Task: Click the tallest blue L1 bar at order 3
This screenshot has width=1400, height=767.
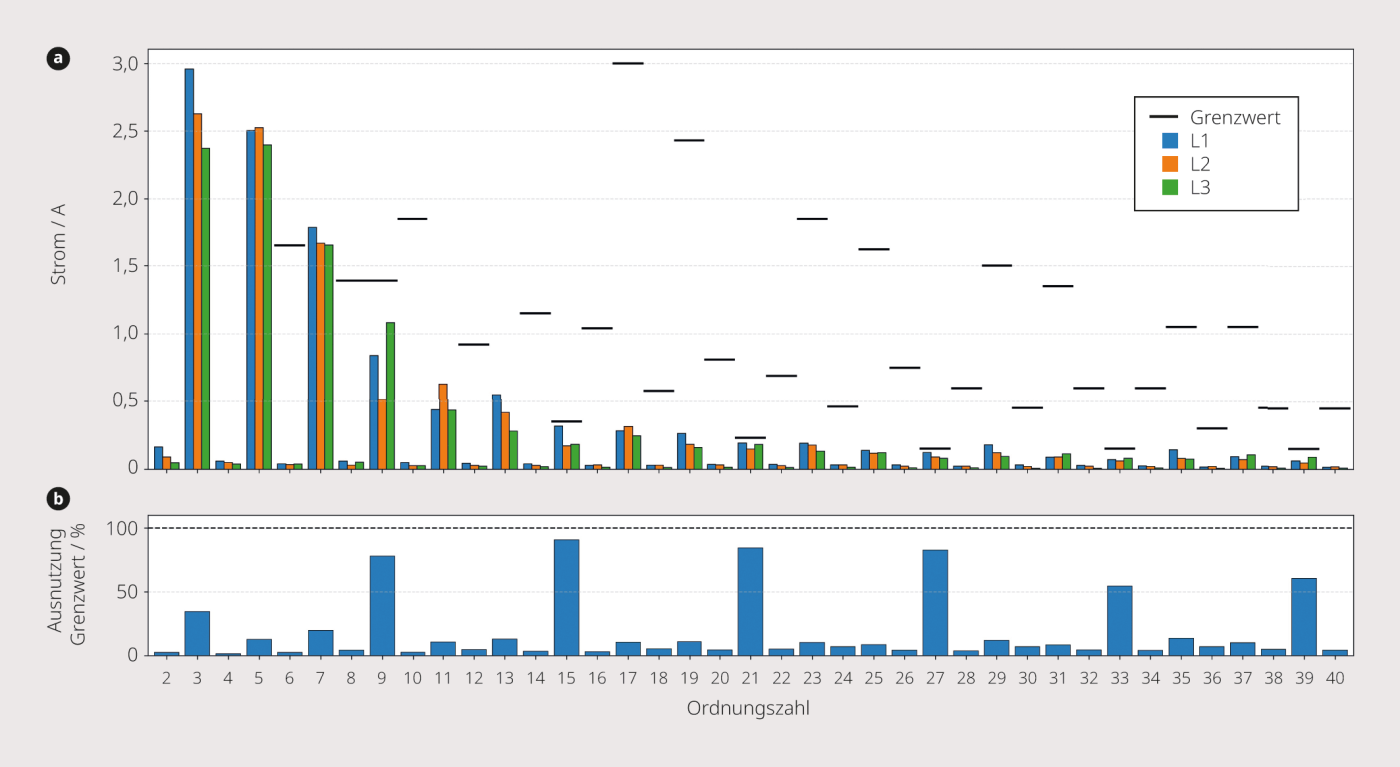Action: point(189,268)
